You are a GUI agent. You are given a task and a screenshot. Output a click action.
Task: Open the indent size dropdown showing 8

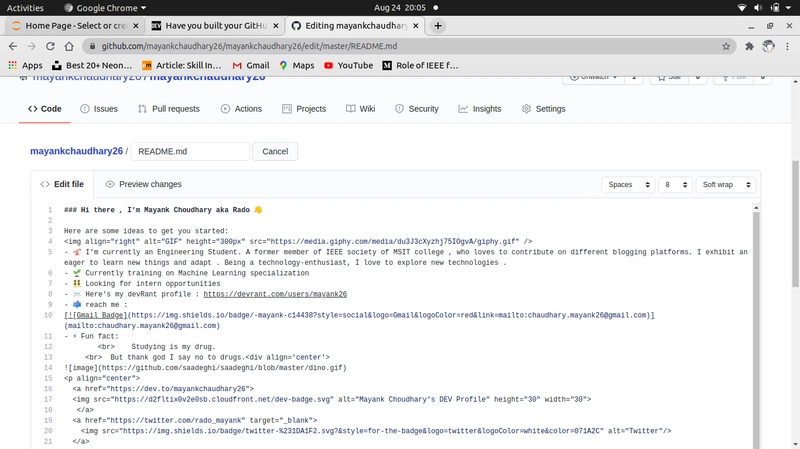(674, 184)
